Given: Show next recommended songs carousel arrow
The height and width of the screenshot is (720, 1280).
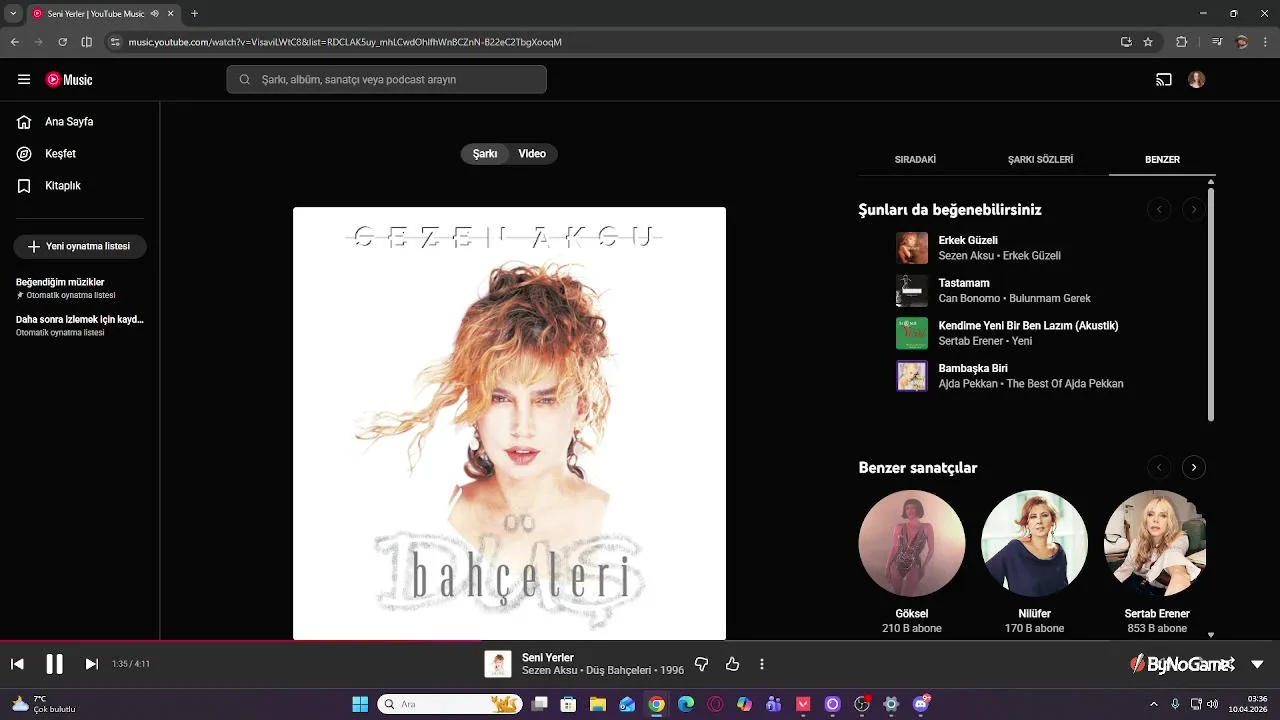Looking at the screenshot, I should pos(1193,210).
